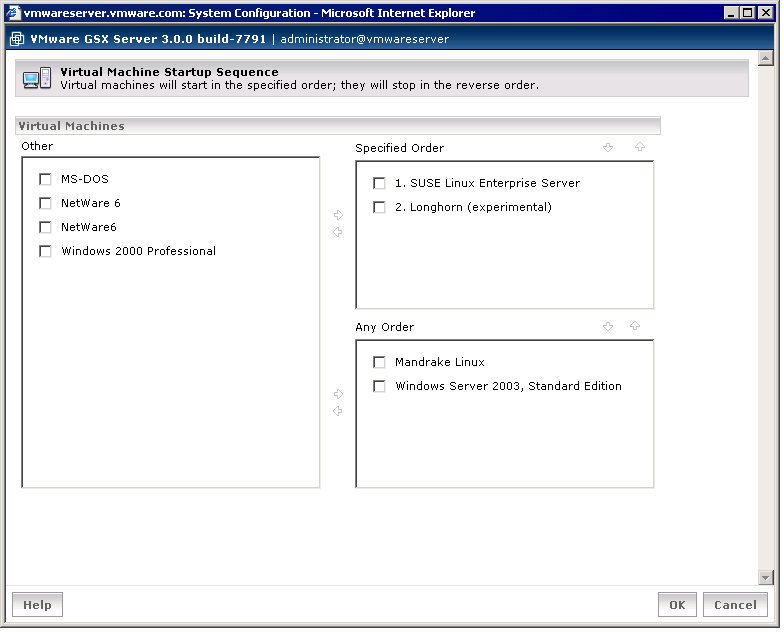Viewport: 784px width, 632px height.
Task: Select the SUSE Linux Enterprise Server checkbox
Action: point(379,184)
